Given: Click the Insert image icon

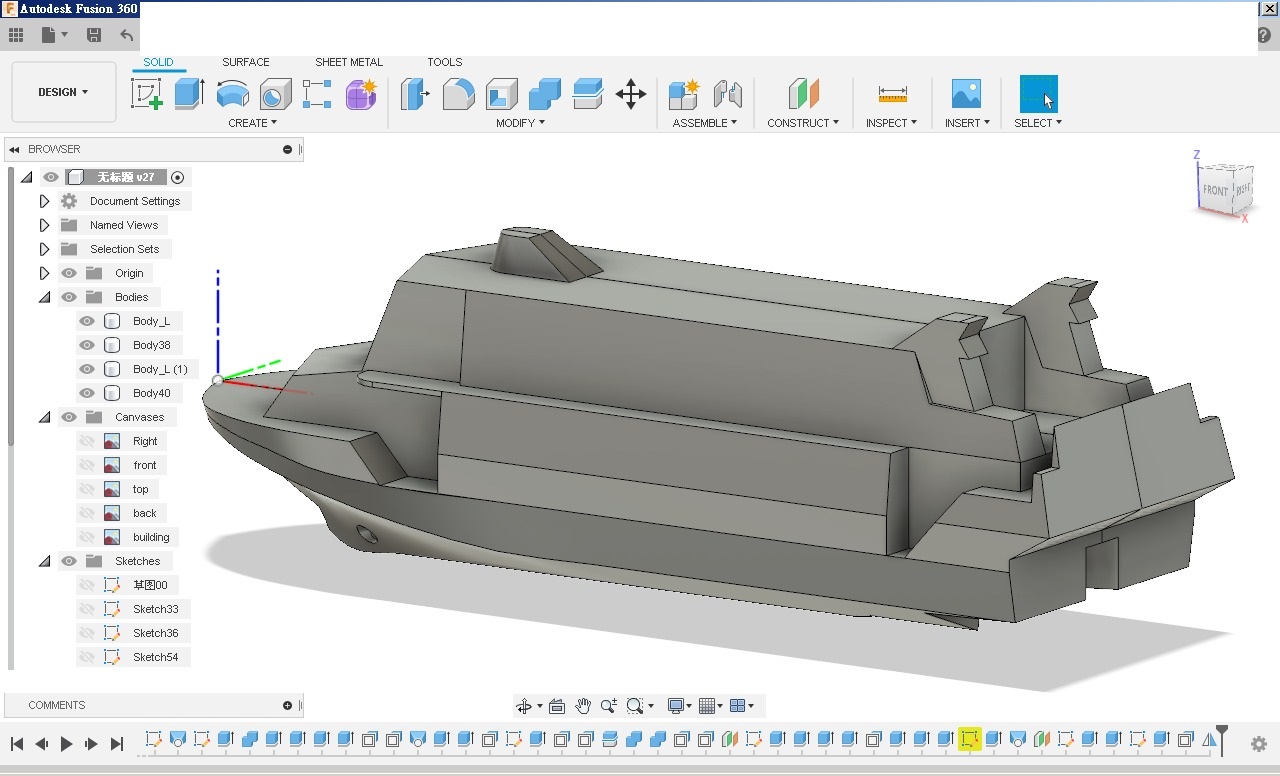Looking at the screenshot, I should pos(966,94).
